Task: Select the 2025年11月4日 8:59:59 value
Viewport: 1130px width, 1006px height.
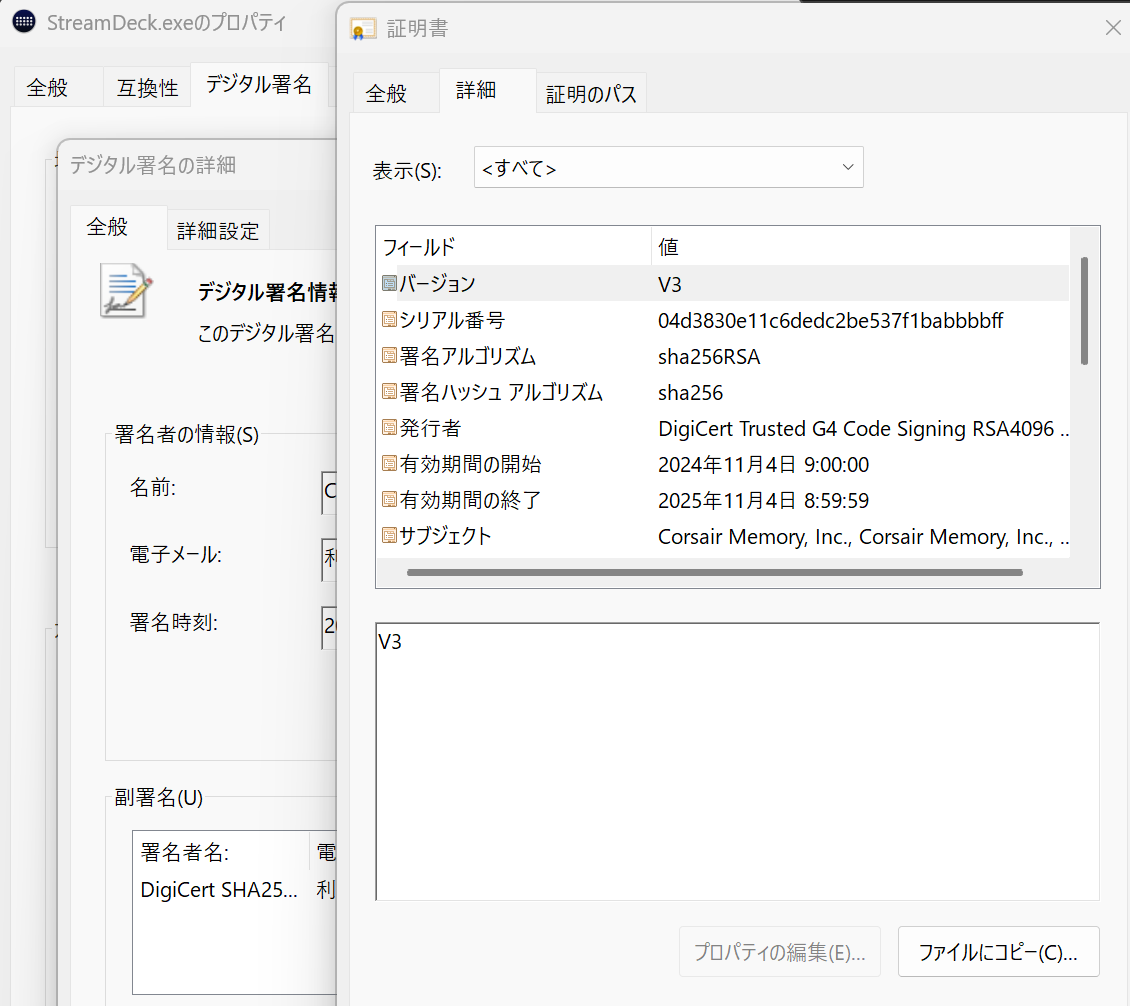Action: click(x=763, y=501)
